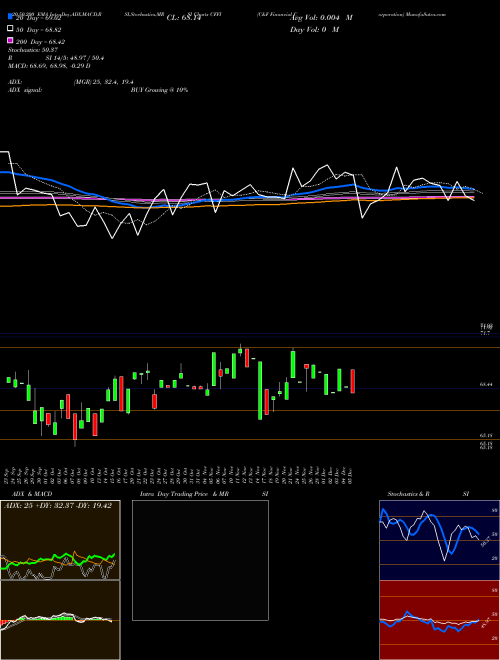500x660 pixels.
Task: Open the ADX line chart panel
Action: coord(60,540)
